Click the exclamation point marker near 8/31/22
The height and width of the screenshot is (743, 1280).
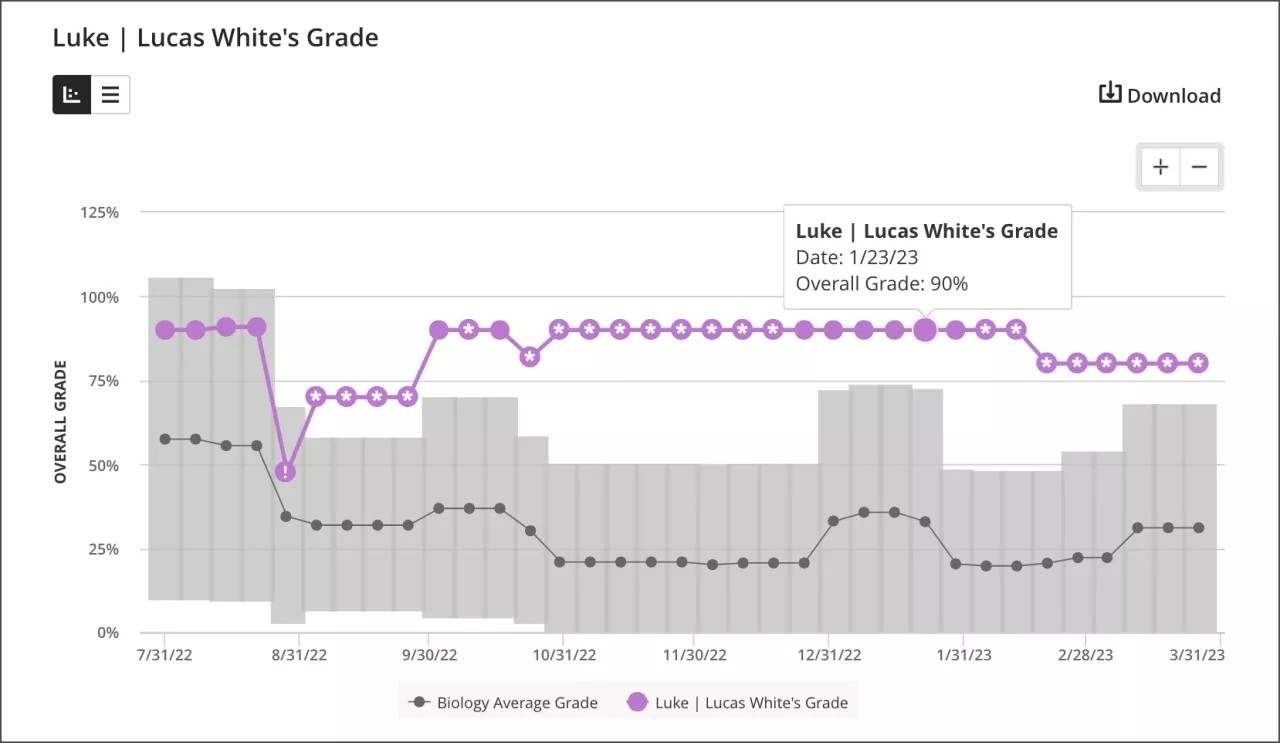[285, 471]
